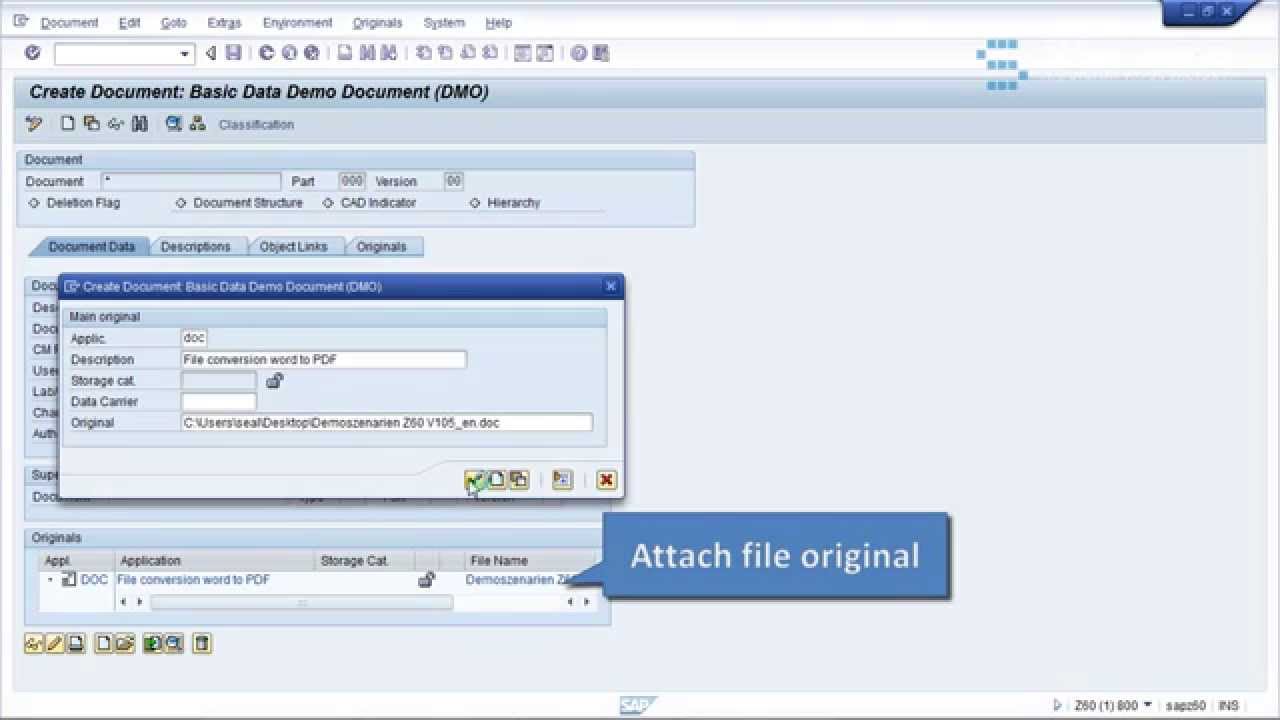This screenshot has height=720, width=1280.
Task: Click the CAD Indicator diamond
Action: [328, 202]
